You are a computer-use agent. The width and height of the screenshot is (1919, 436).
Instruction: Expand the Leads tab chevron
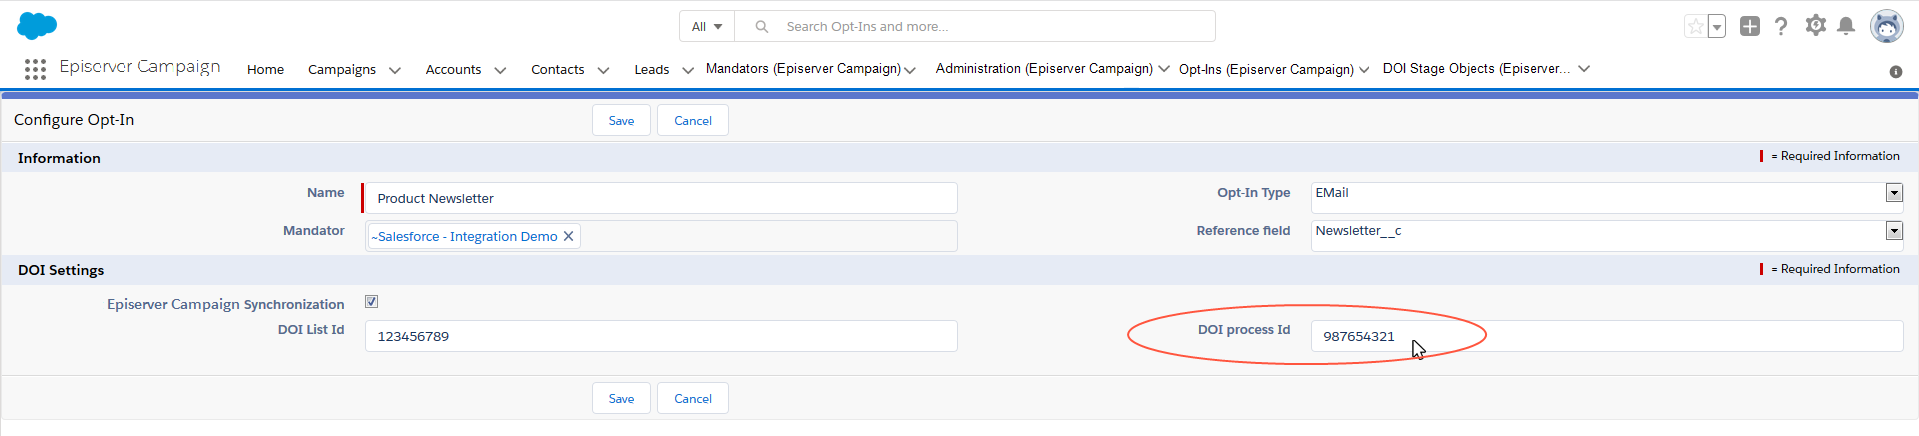(688, 70)
